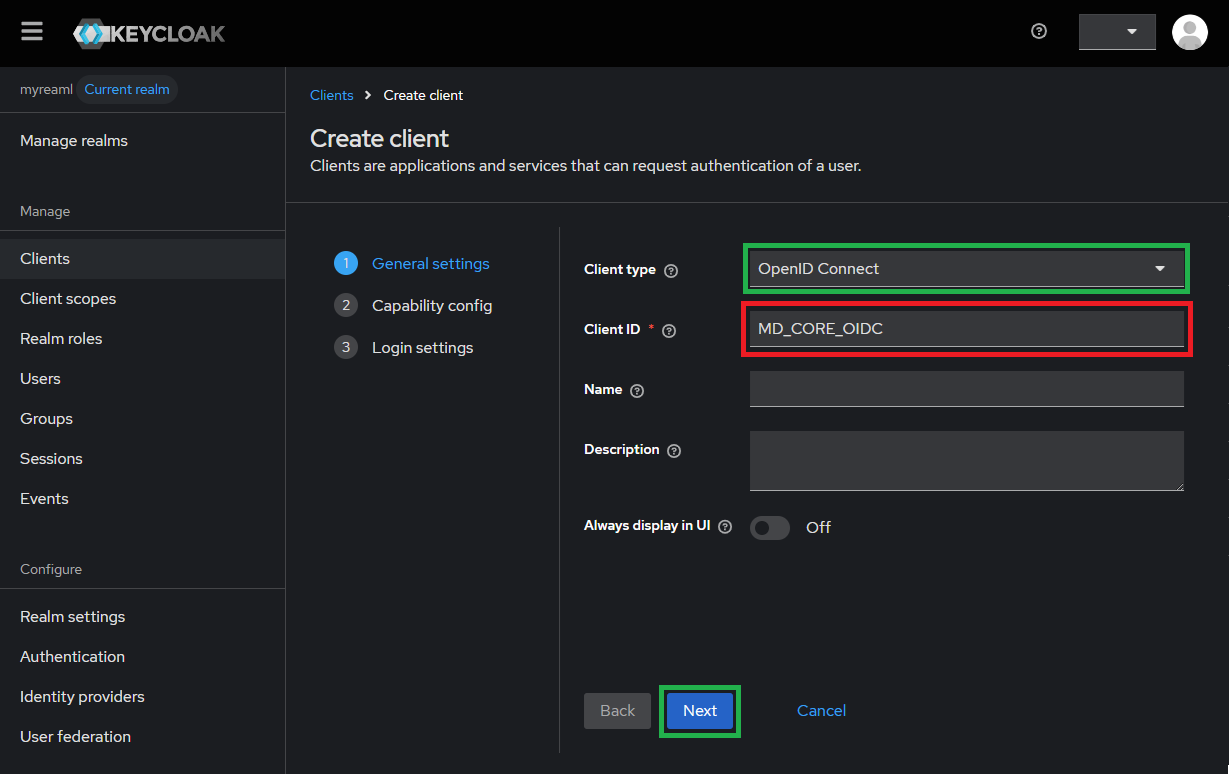The height and width of the screenshot is (774, 1229).
Task: Open Identity providers in sidebar
Action: point(82,697)
